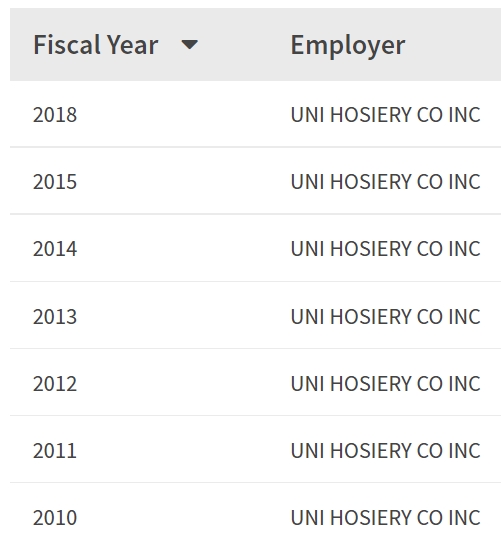Viewport: 501px width, 556px height.
Task: Select the Fiscal Year column header
Action: 96,45
